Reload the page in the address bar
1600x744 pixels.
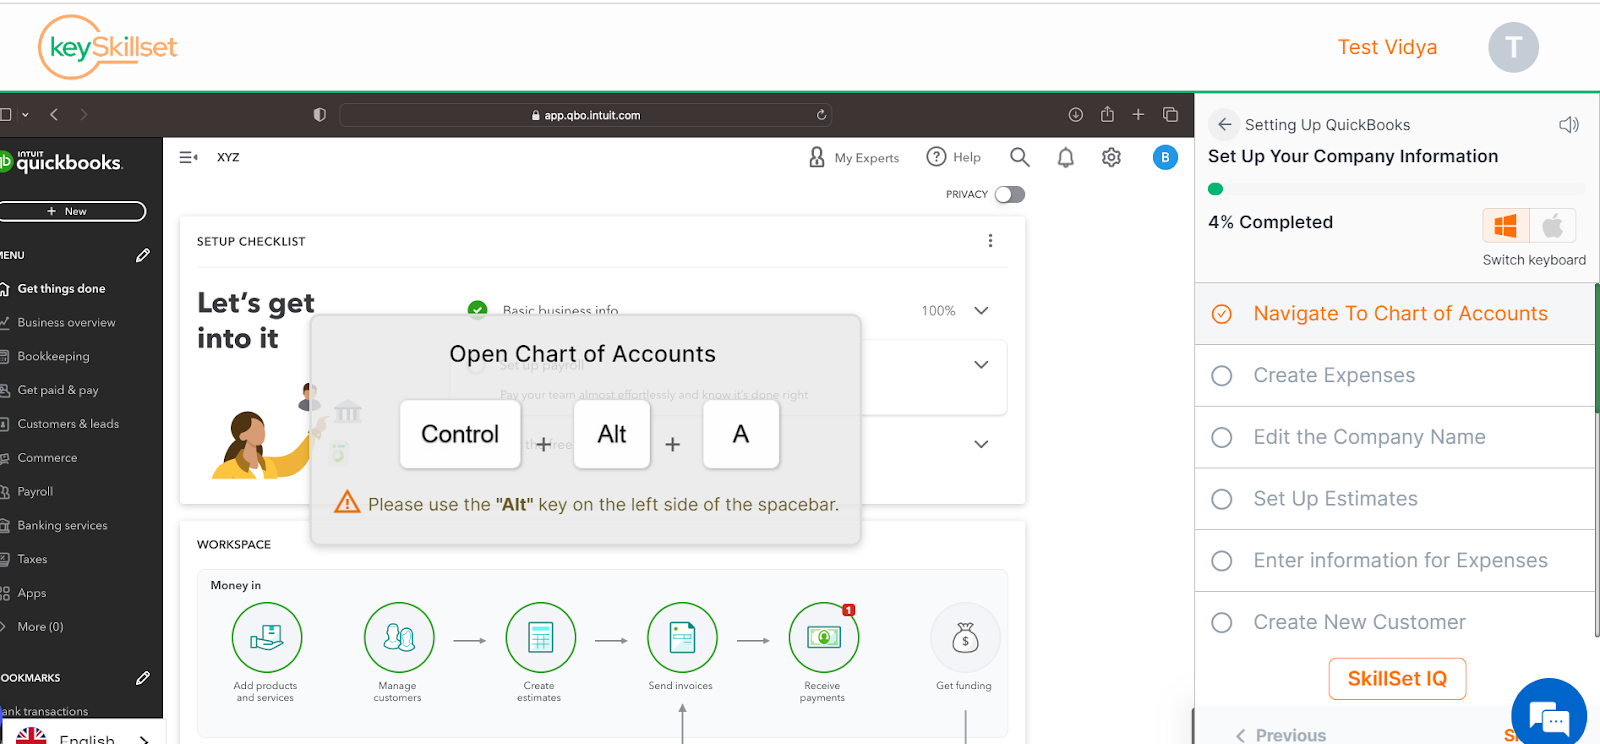click(821, 115)
